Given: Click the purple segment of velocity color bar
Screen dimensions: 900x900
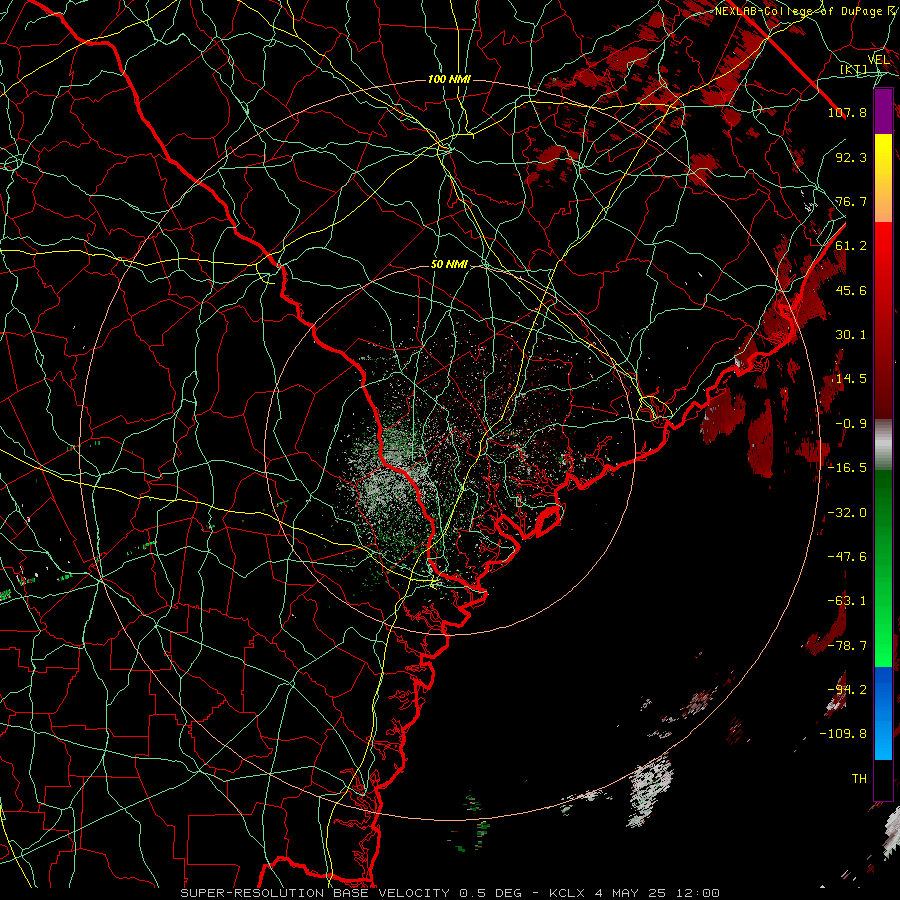Looking at the screenshot, I should pos(883,111).
